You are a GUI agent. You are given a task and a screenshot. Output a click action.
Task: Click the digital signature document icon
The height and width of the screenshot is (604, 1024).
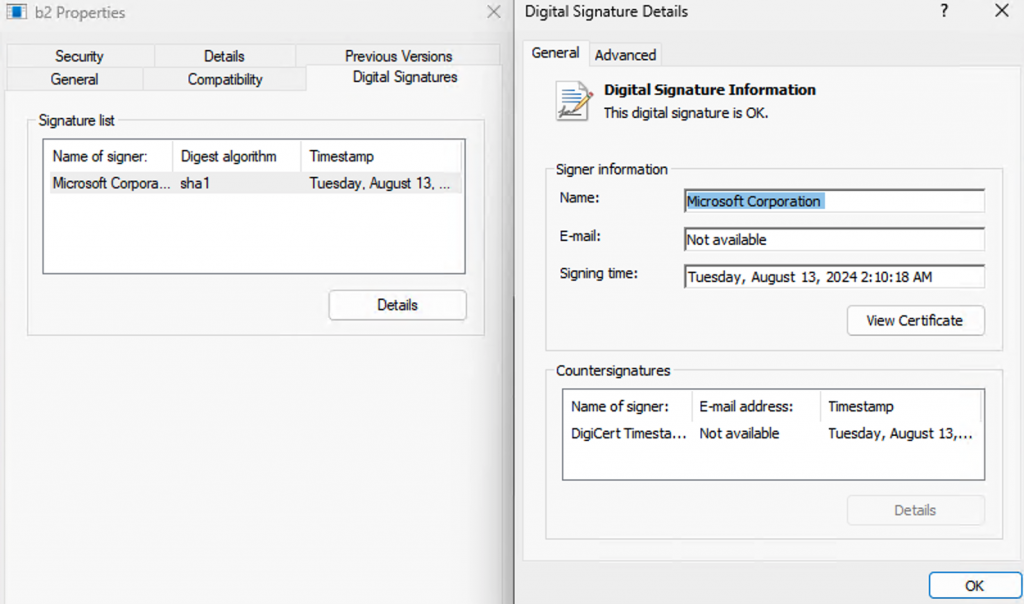574,101
